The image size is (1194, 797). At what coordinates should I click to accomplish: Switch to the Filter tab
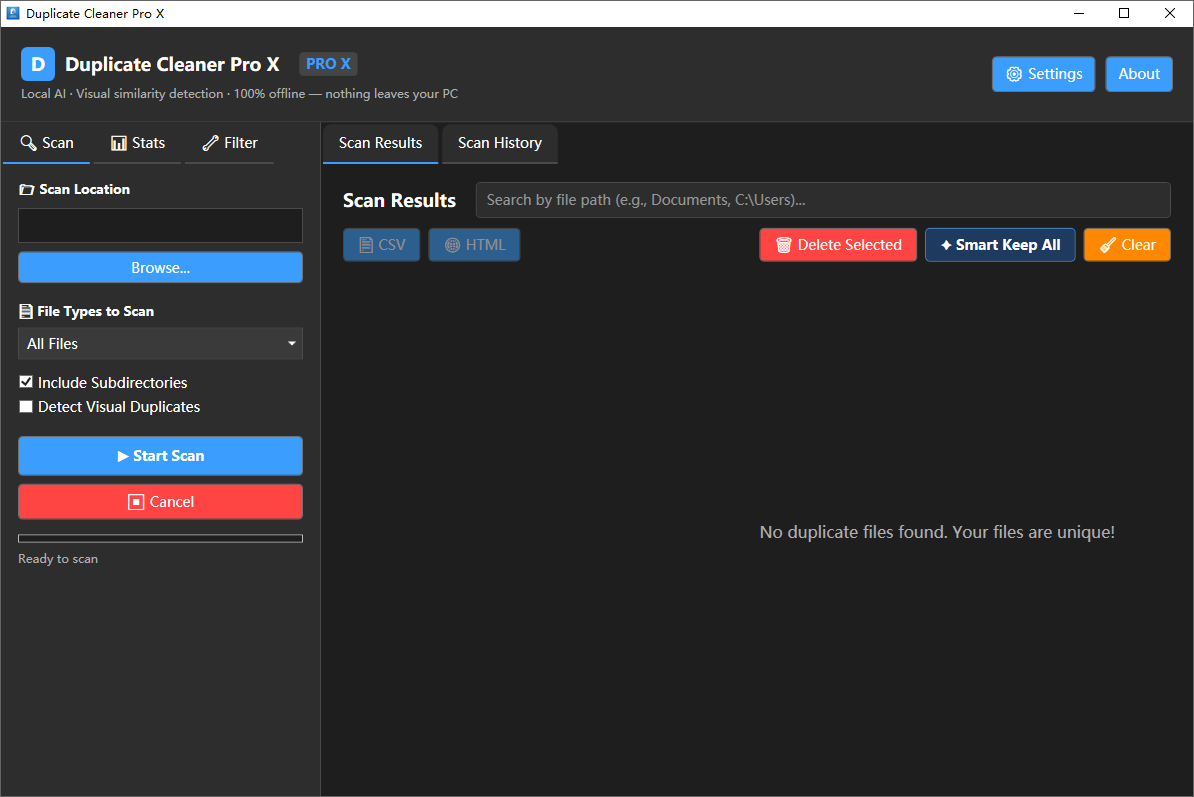coord(230,143)
